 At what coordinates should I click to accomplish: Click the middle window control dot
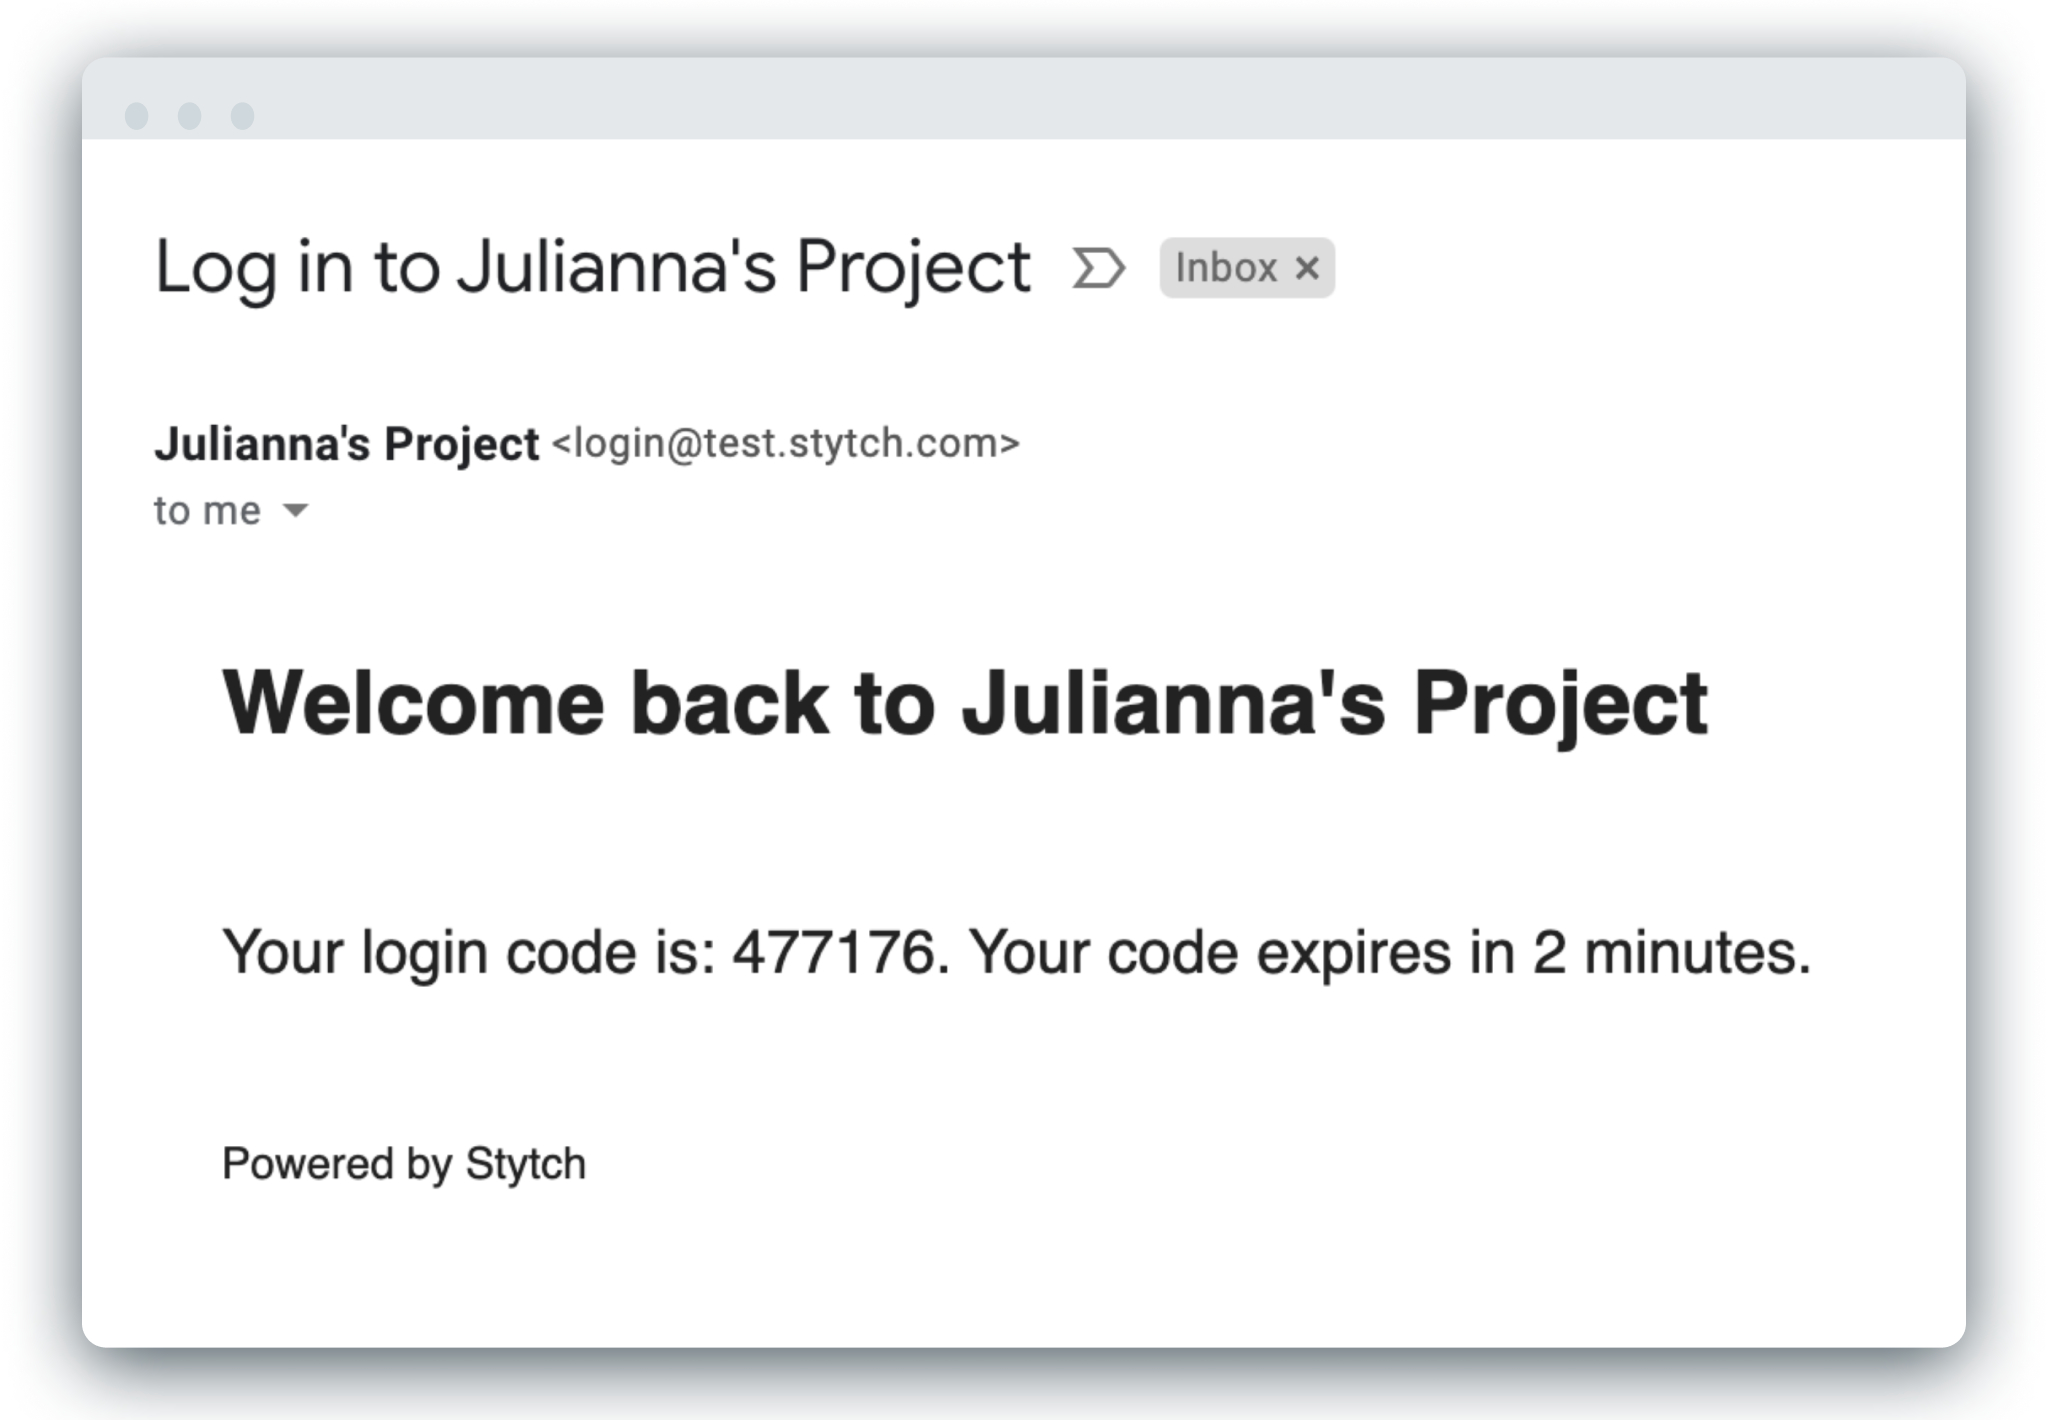(190, 116)
